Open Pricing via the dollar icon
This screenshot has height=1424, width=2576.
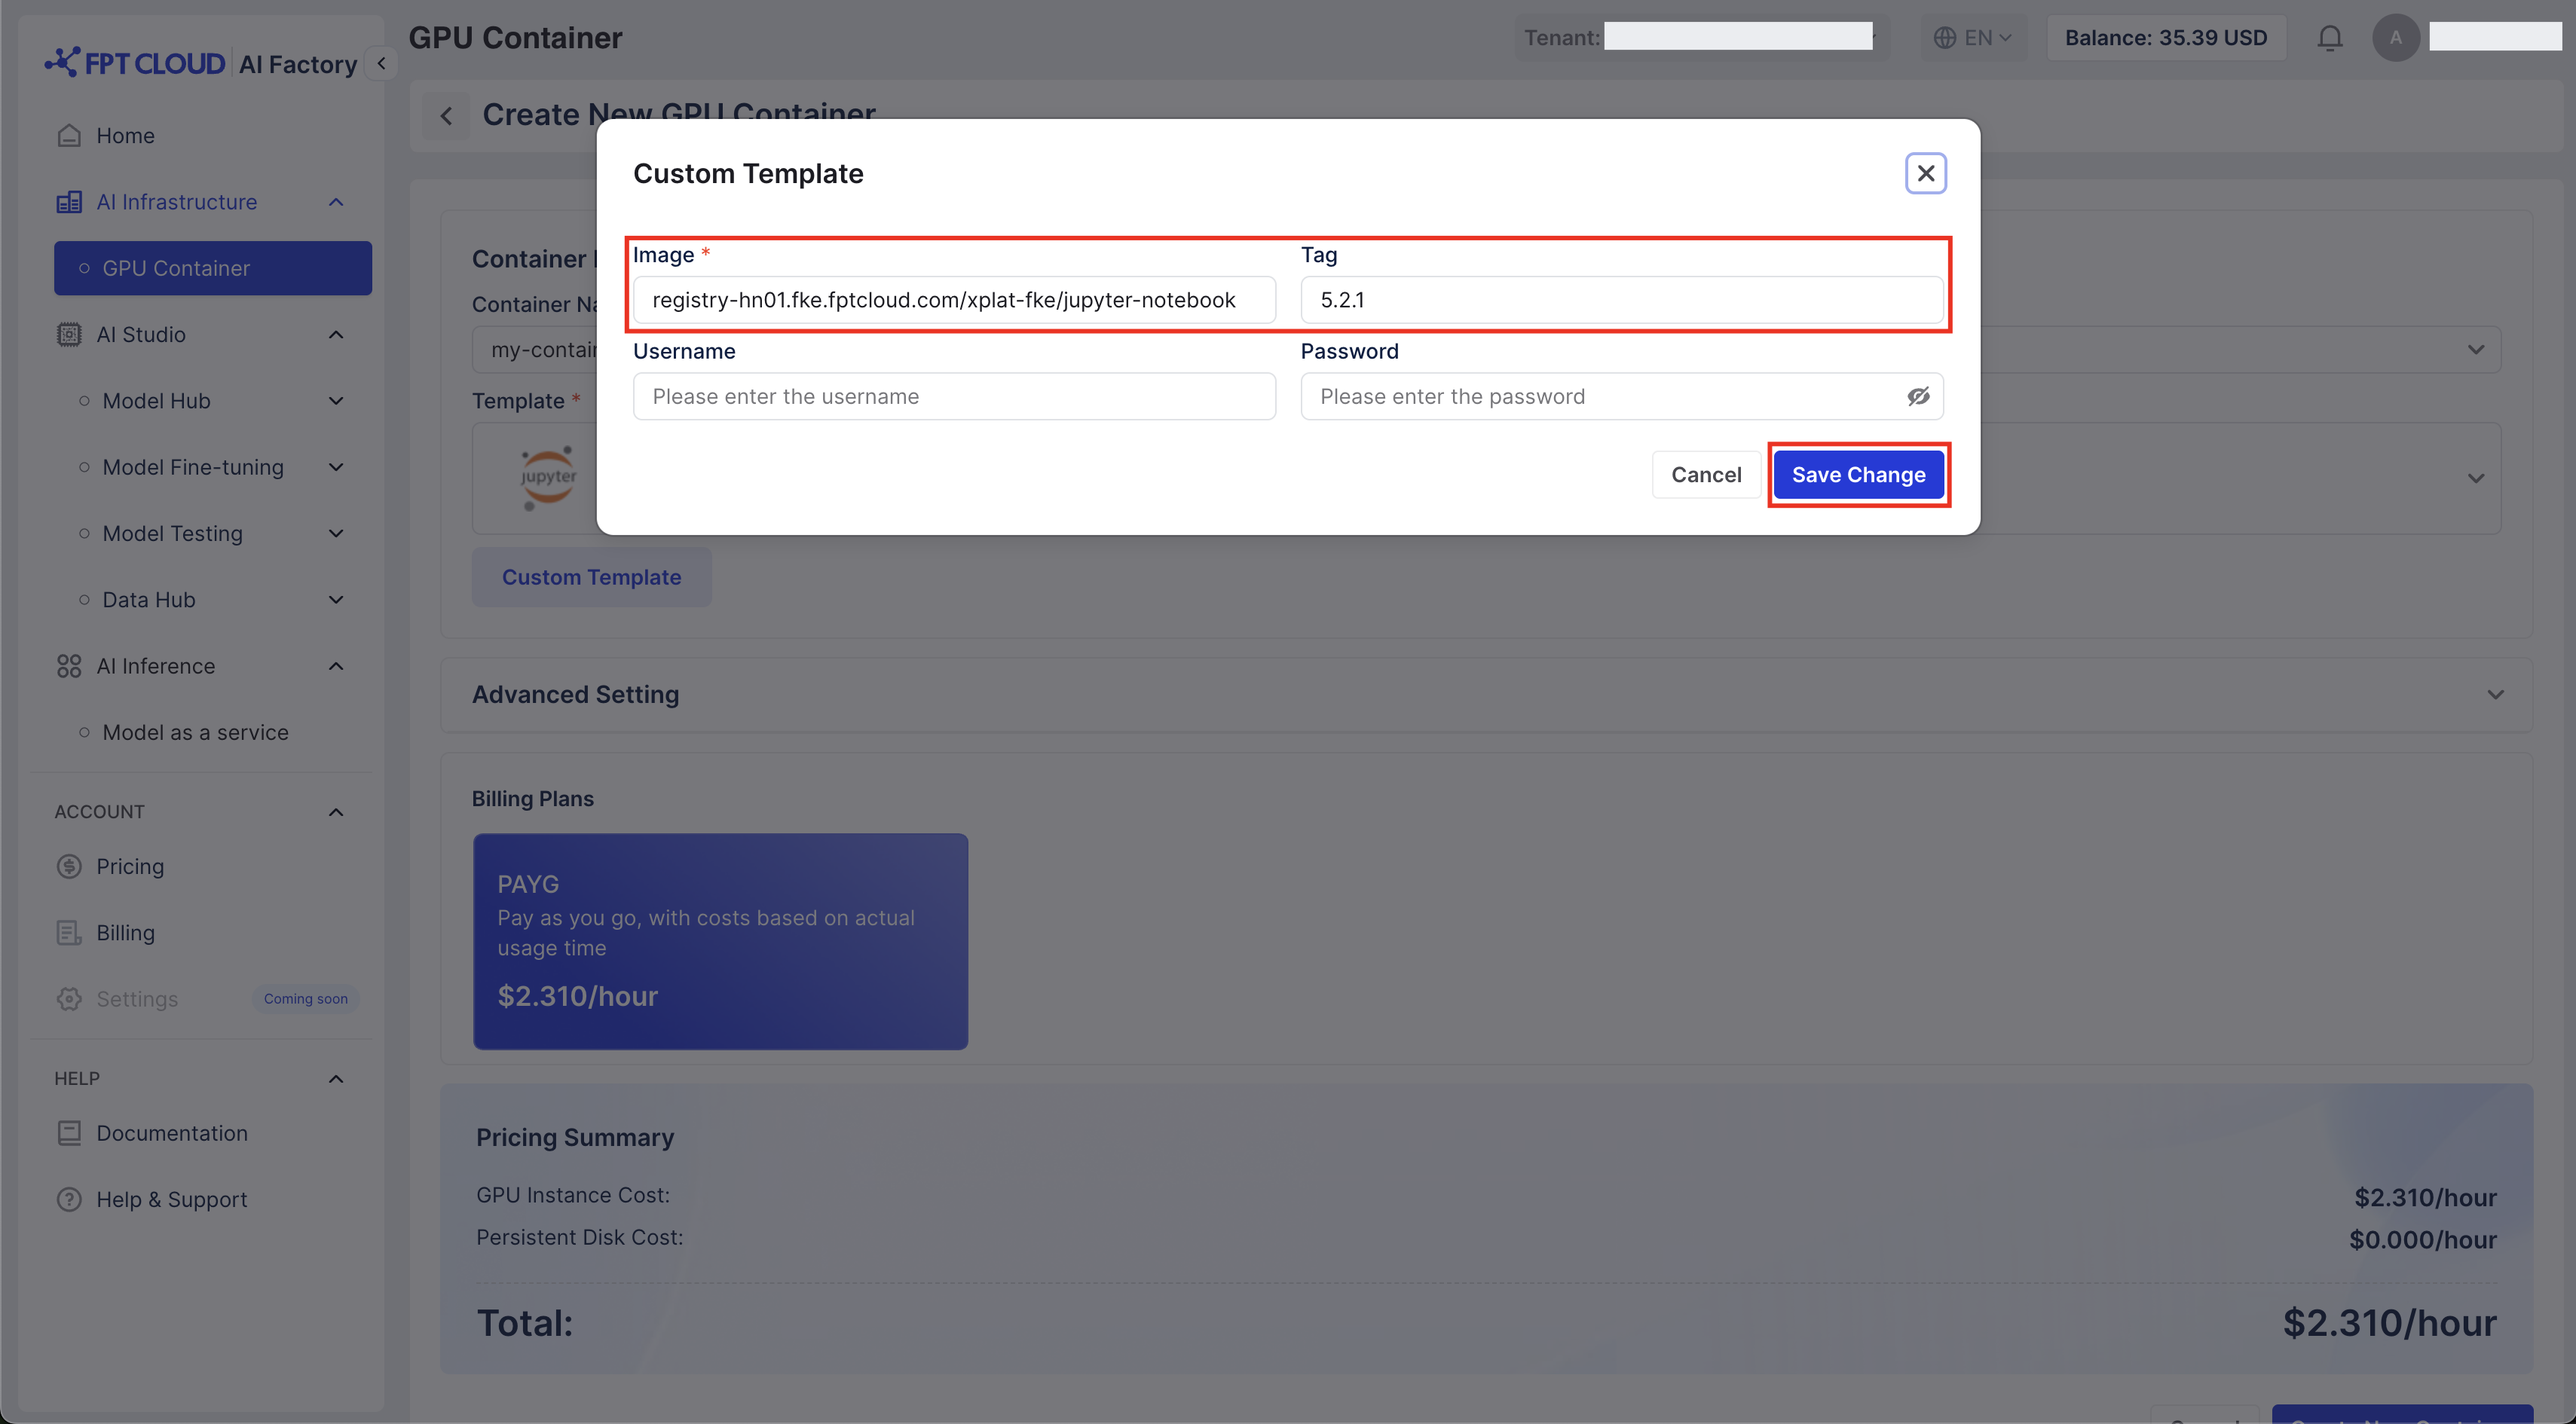pyautogui.click(x=69, y=866)
